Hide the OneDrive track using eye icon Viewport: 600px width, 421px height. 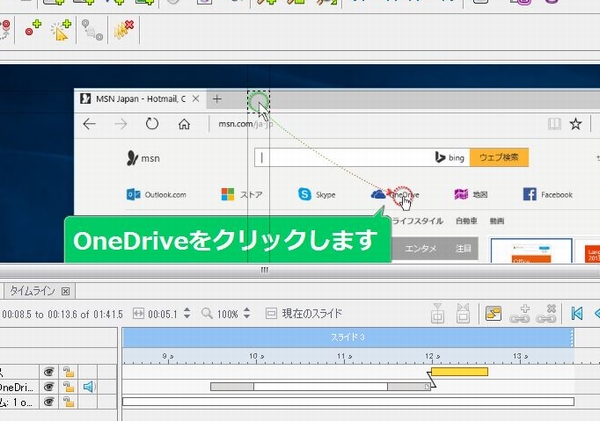click(x=46, y=387)
